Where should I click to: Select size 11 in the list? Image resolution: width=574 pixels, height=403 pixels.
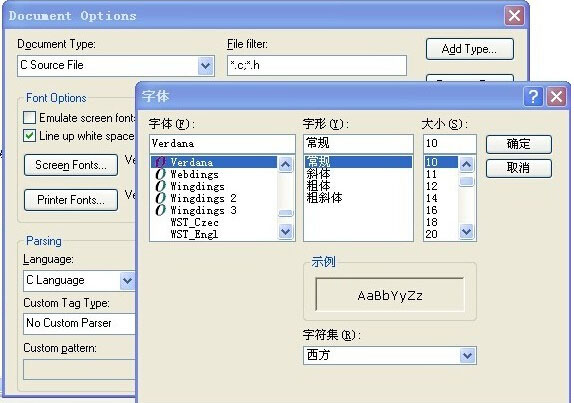(x=441, y=174)
